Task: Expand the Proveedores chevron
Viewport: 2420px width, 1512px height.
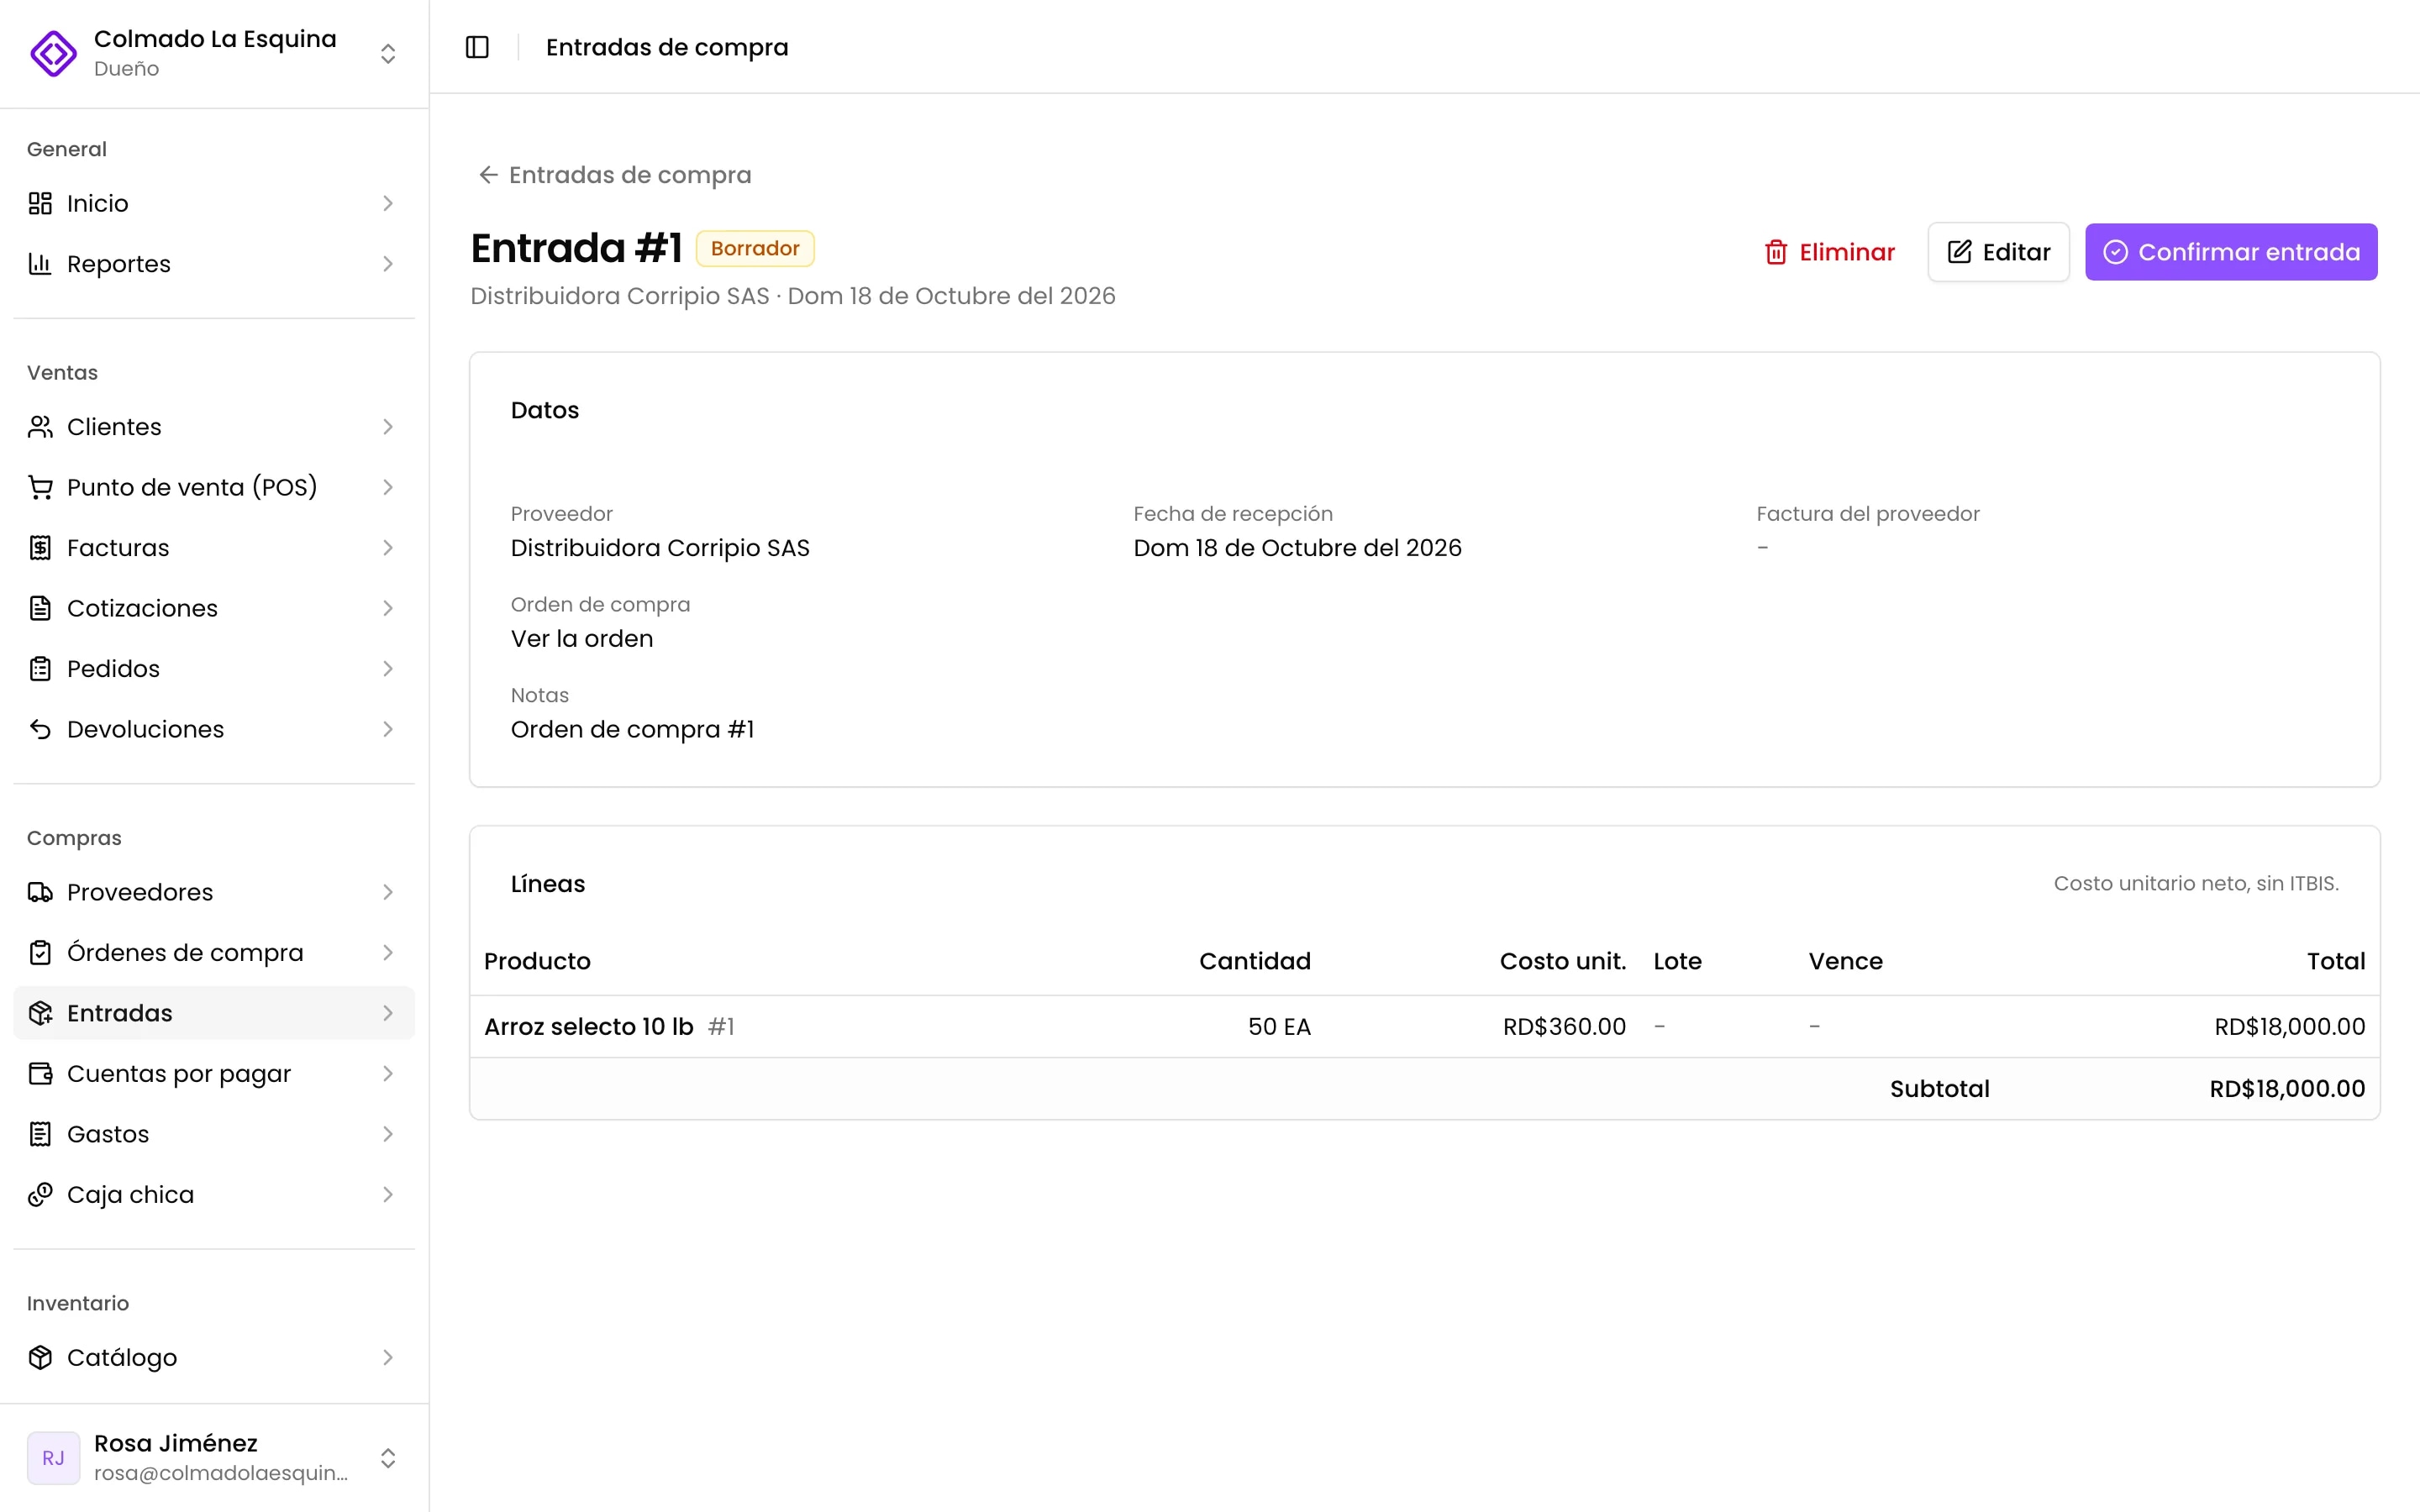Action: 388,892
